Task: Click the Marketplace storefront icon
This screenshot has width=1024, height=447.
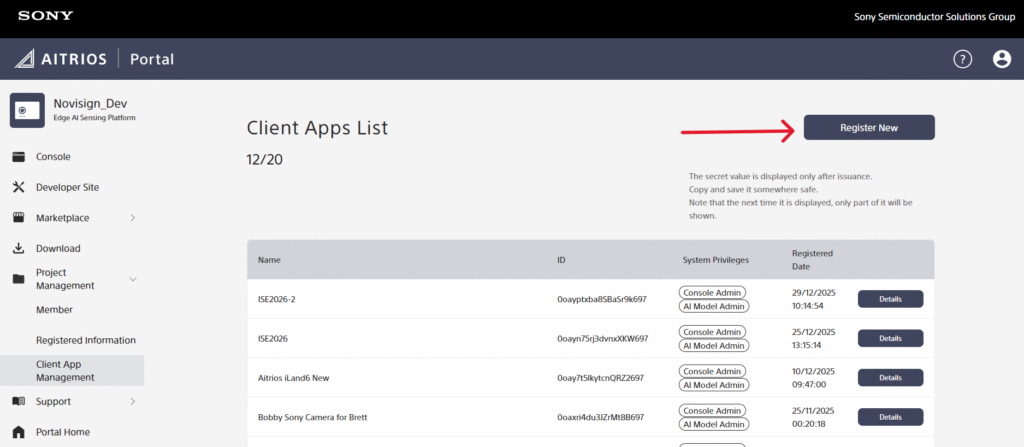Action: tap(18, 218)
